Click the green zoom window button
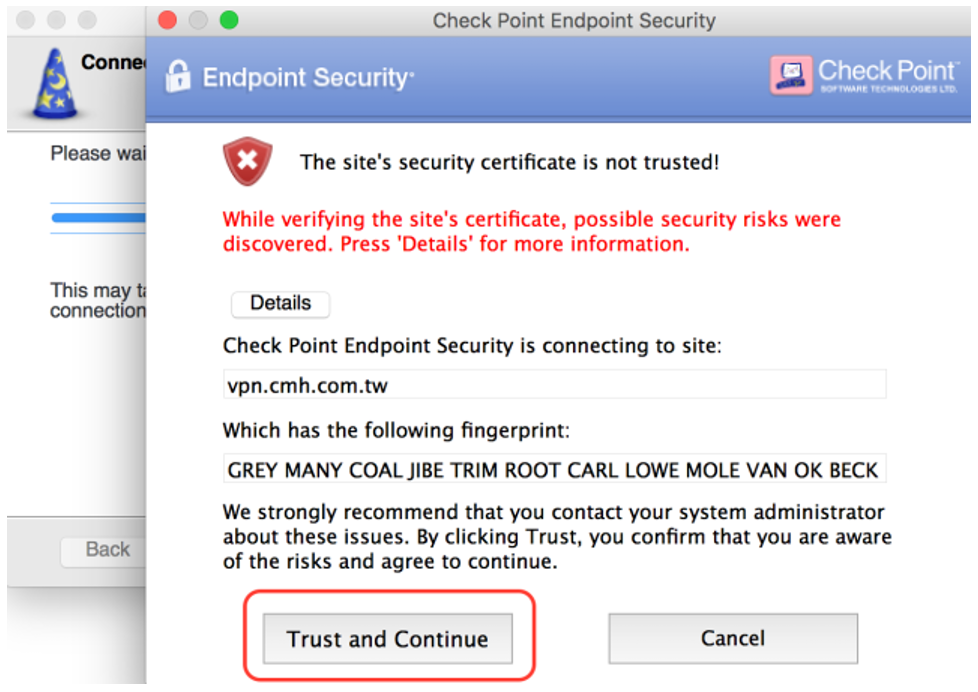This screenshot has width=978, height=692. pyautogui.click(x=228, y=20)
